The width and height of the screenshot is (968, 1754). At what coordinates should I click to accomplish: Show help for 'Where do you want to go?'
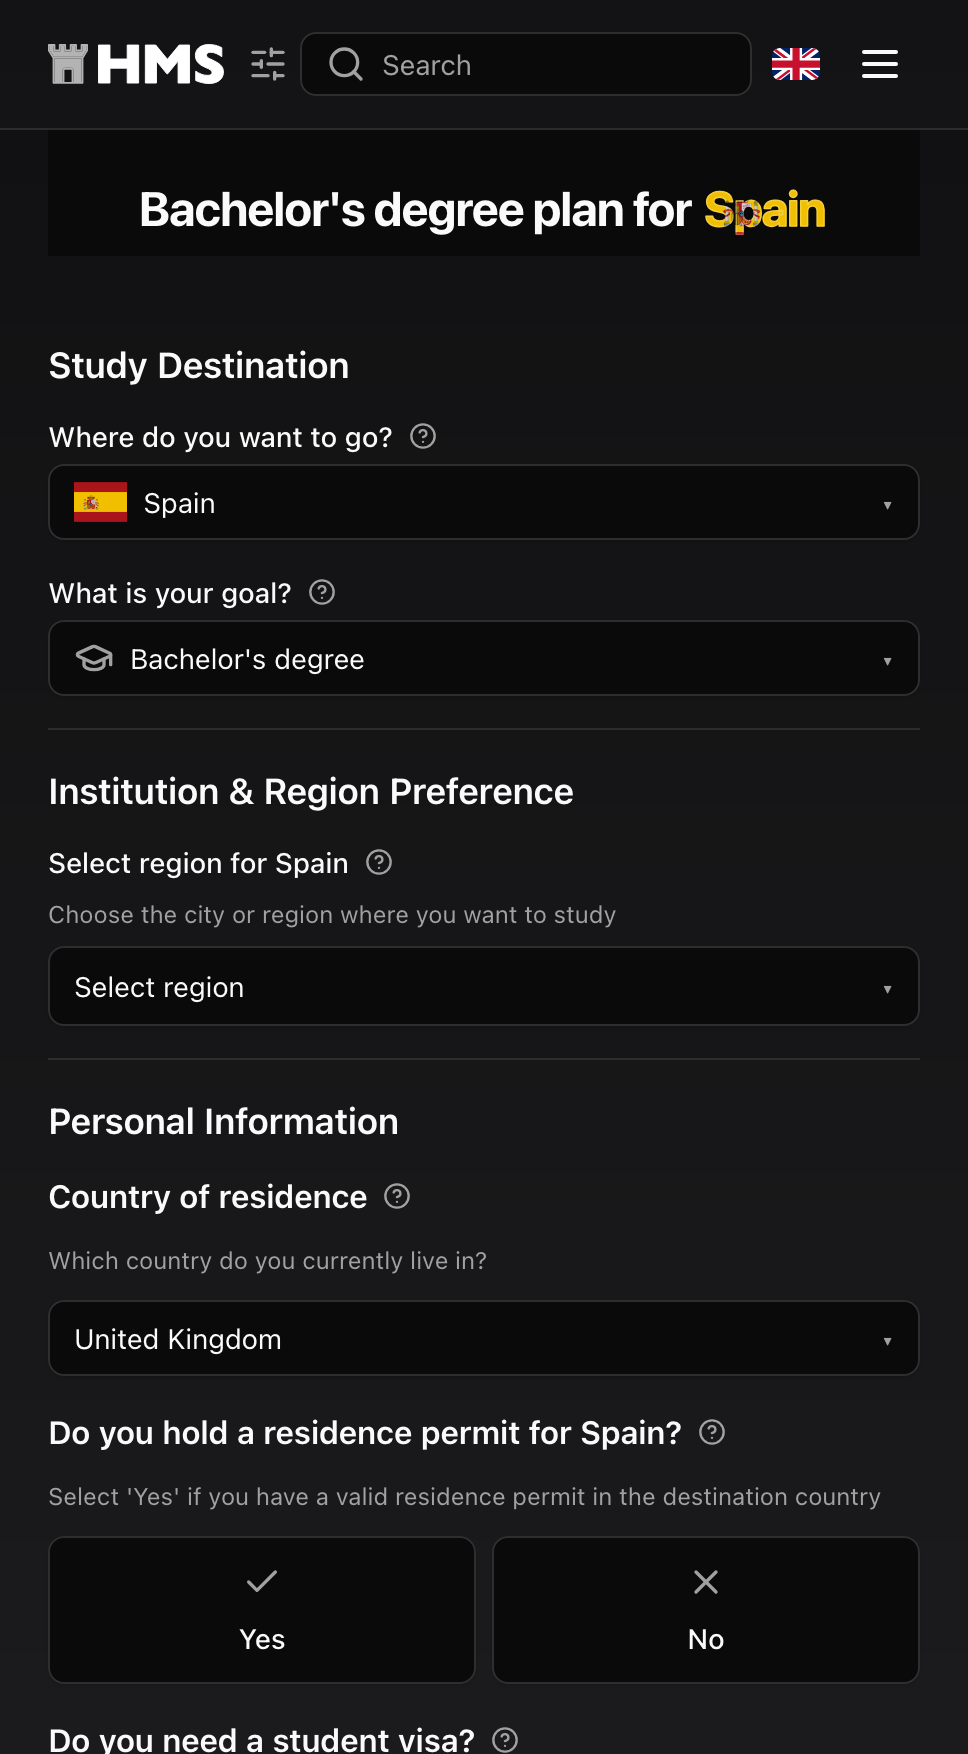[x=423, y=436]
